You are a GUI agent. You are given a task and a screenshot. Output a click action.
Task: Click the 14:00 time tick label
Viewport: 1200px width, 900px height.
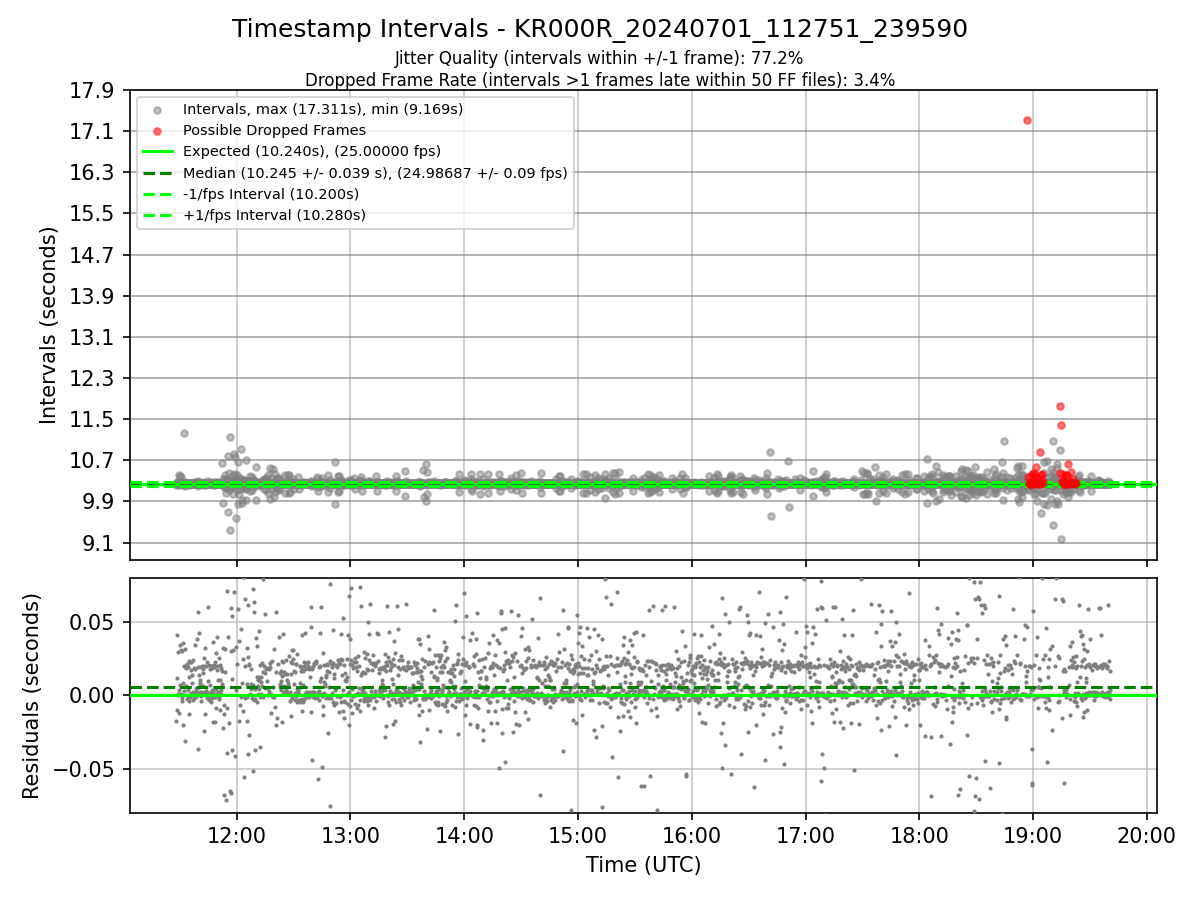click(x=464, y=834)
